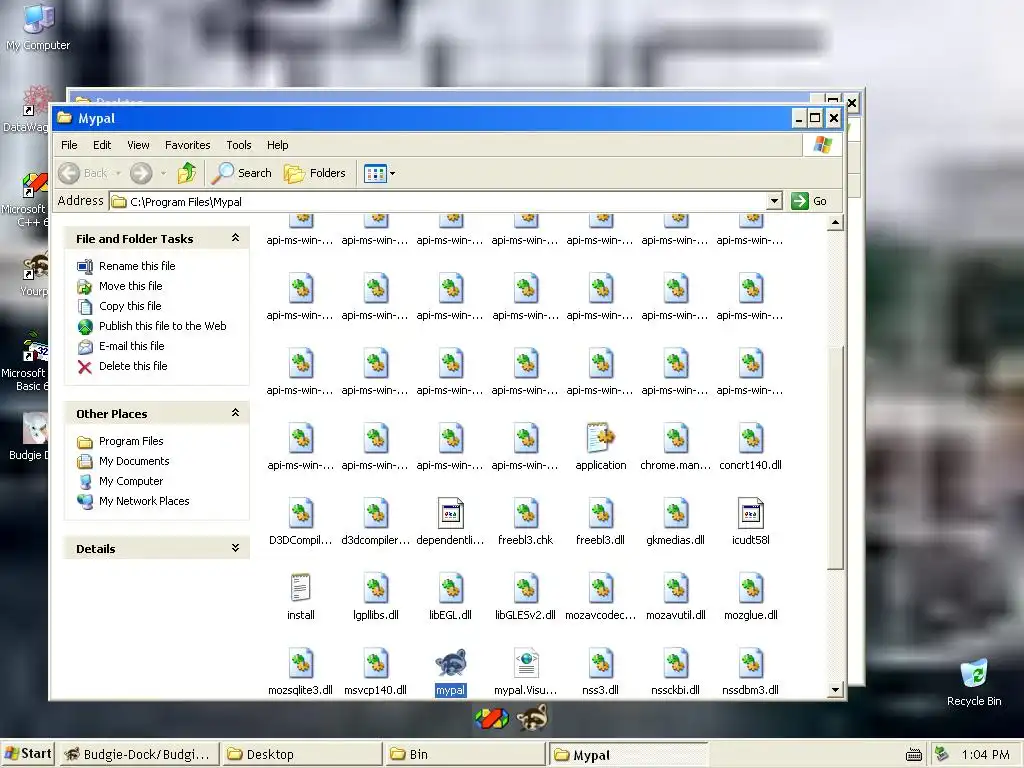Expand the Details panel
Screen dimensions: 1024x768
[235, 548]
